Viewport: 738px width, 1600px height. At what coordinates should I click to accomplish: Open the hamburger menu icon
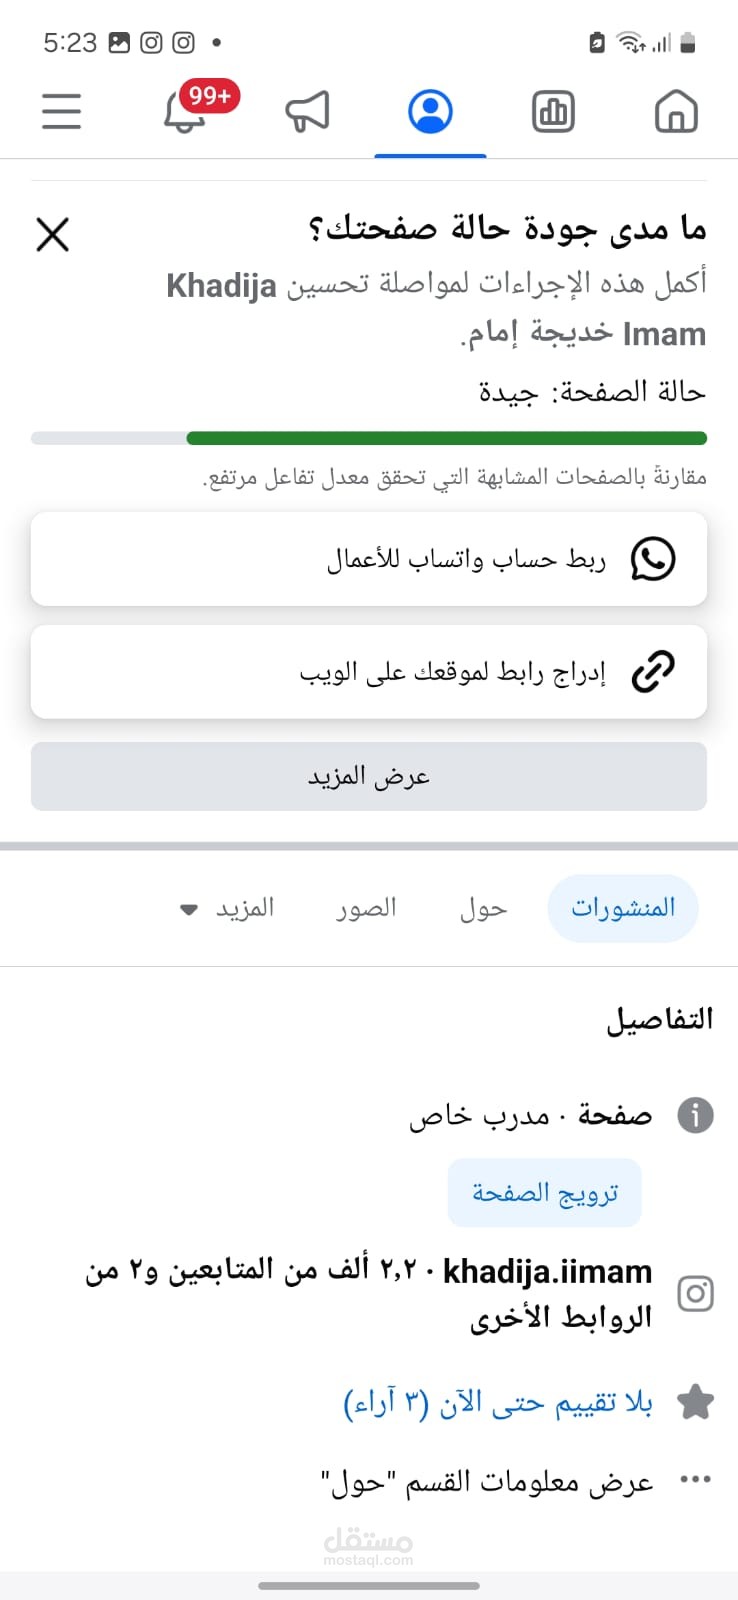61,111
